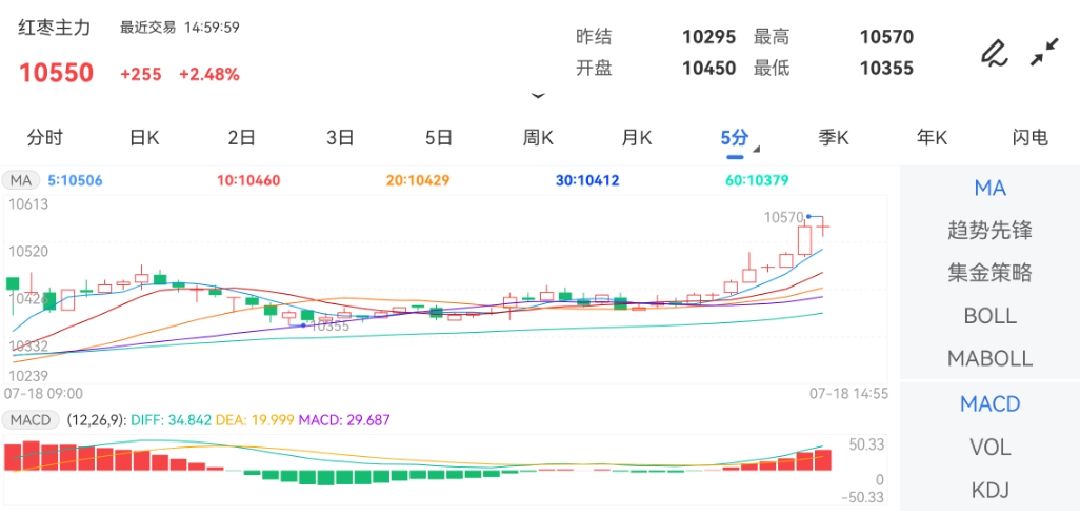Switch to the 日K tab
Image resolution: width=1080 pixels, height=511 pixels.
144,137
